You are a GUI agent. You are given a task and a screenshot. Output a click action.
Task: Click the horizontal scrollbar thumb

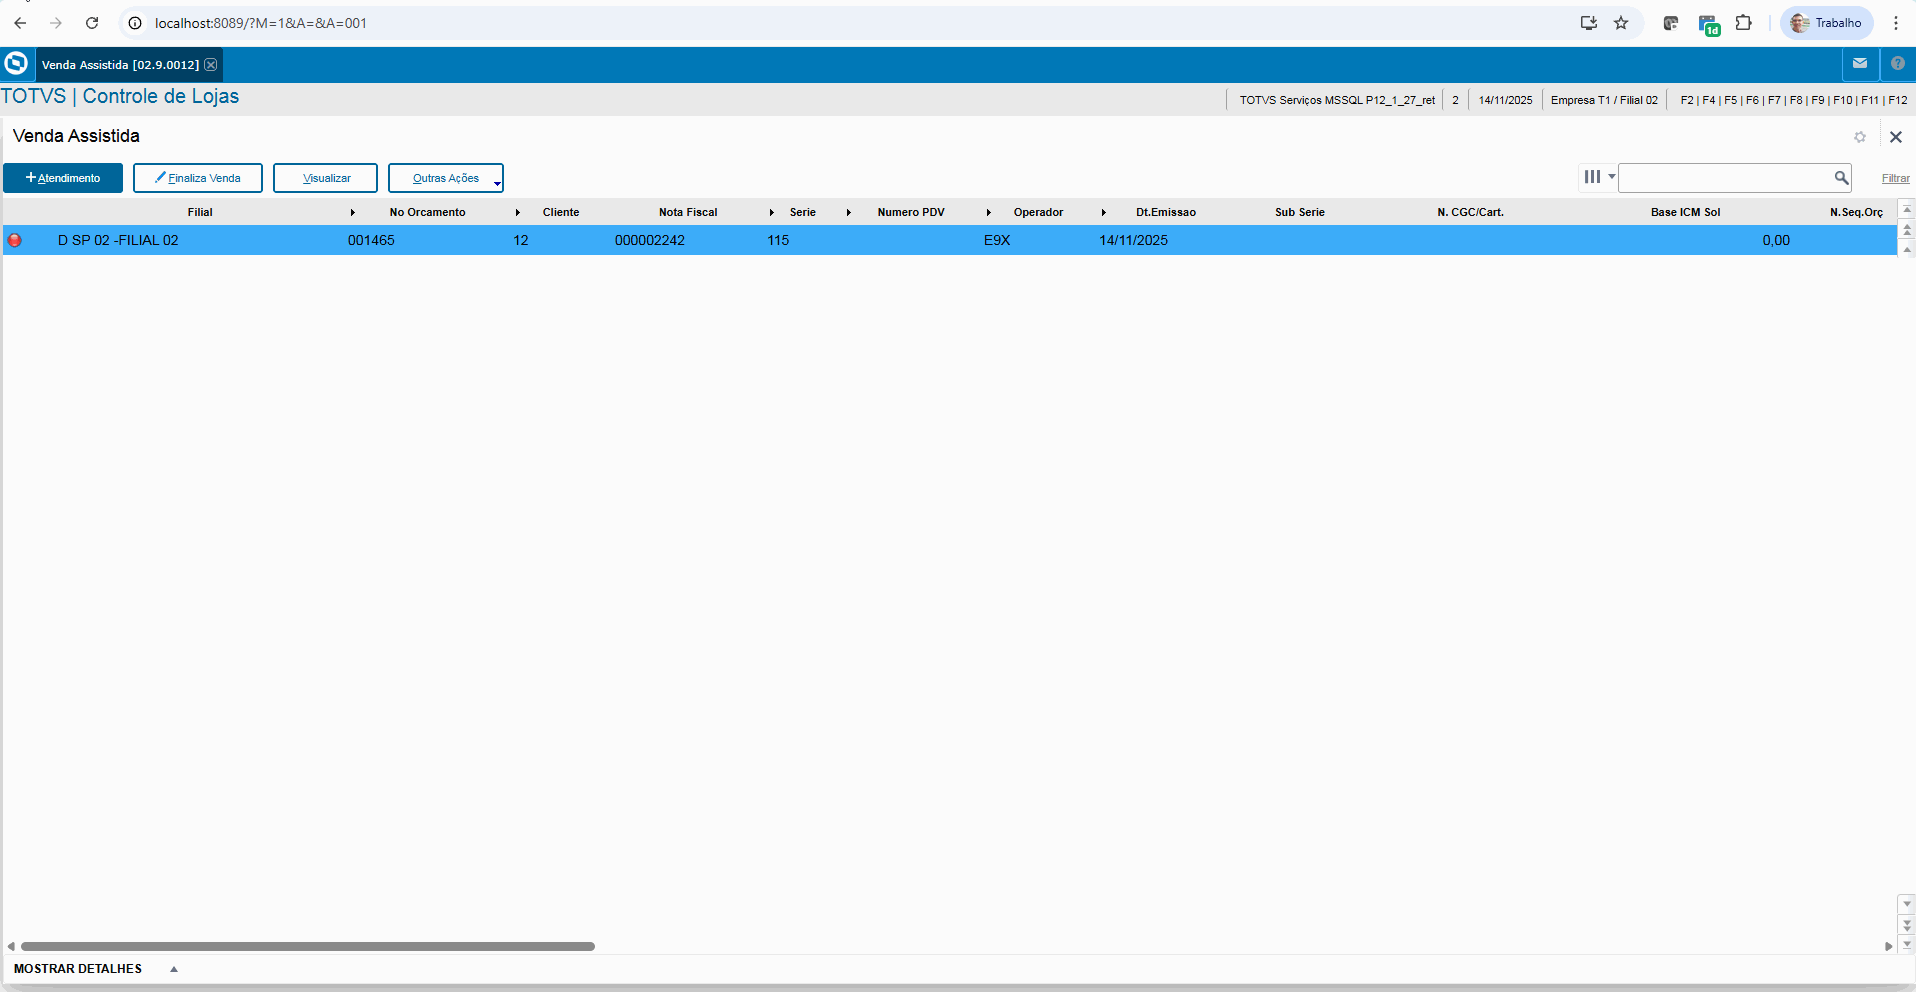(x=308, y=946)
